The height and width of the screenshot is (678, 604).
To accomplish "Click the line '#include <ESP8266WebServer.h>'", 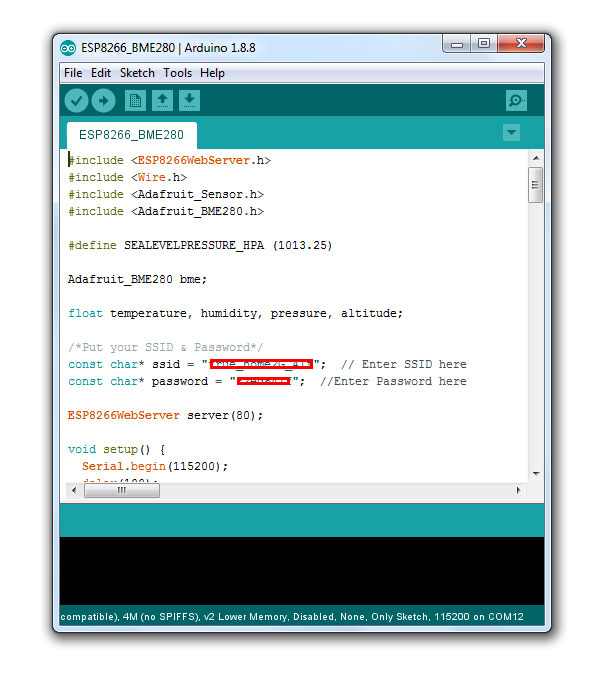I will click(169, 160).
